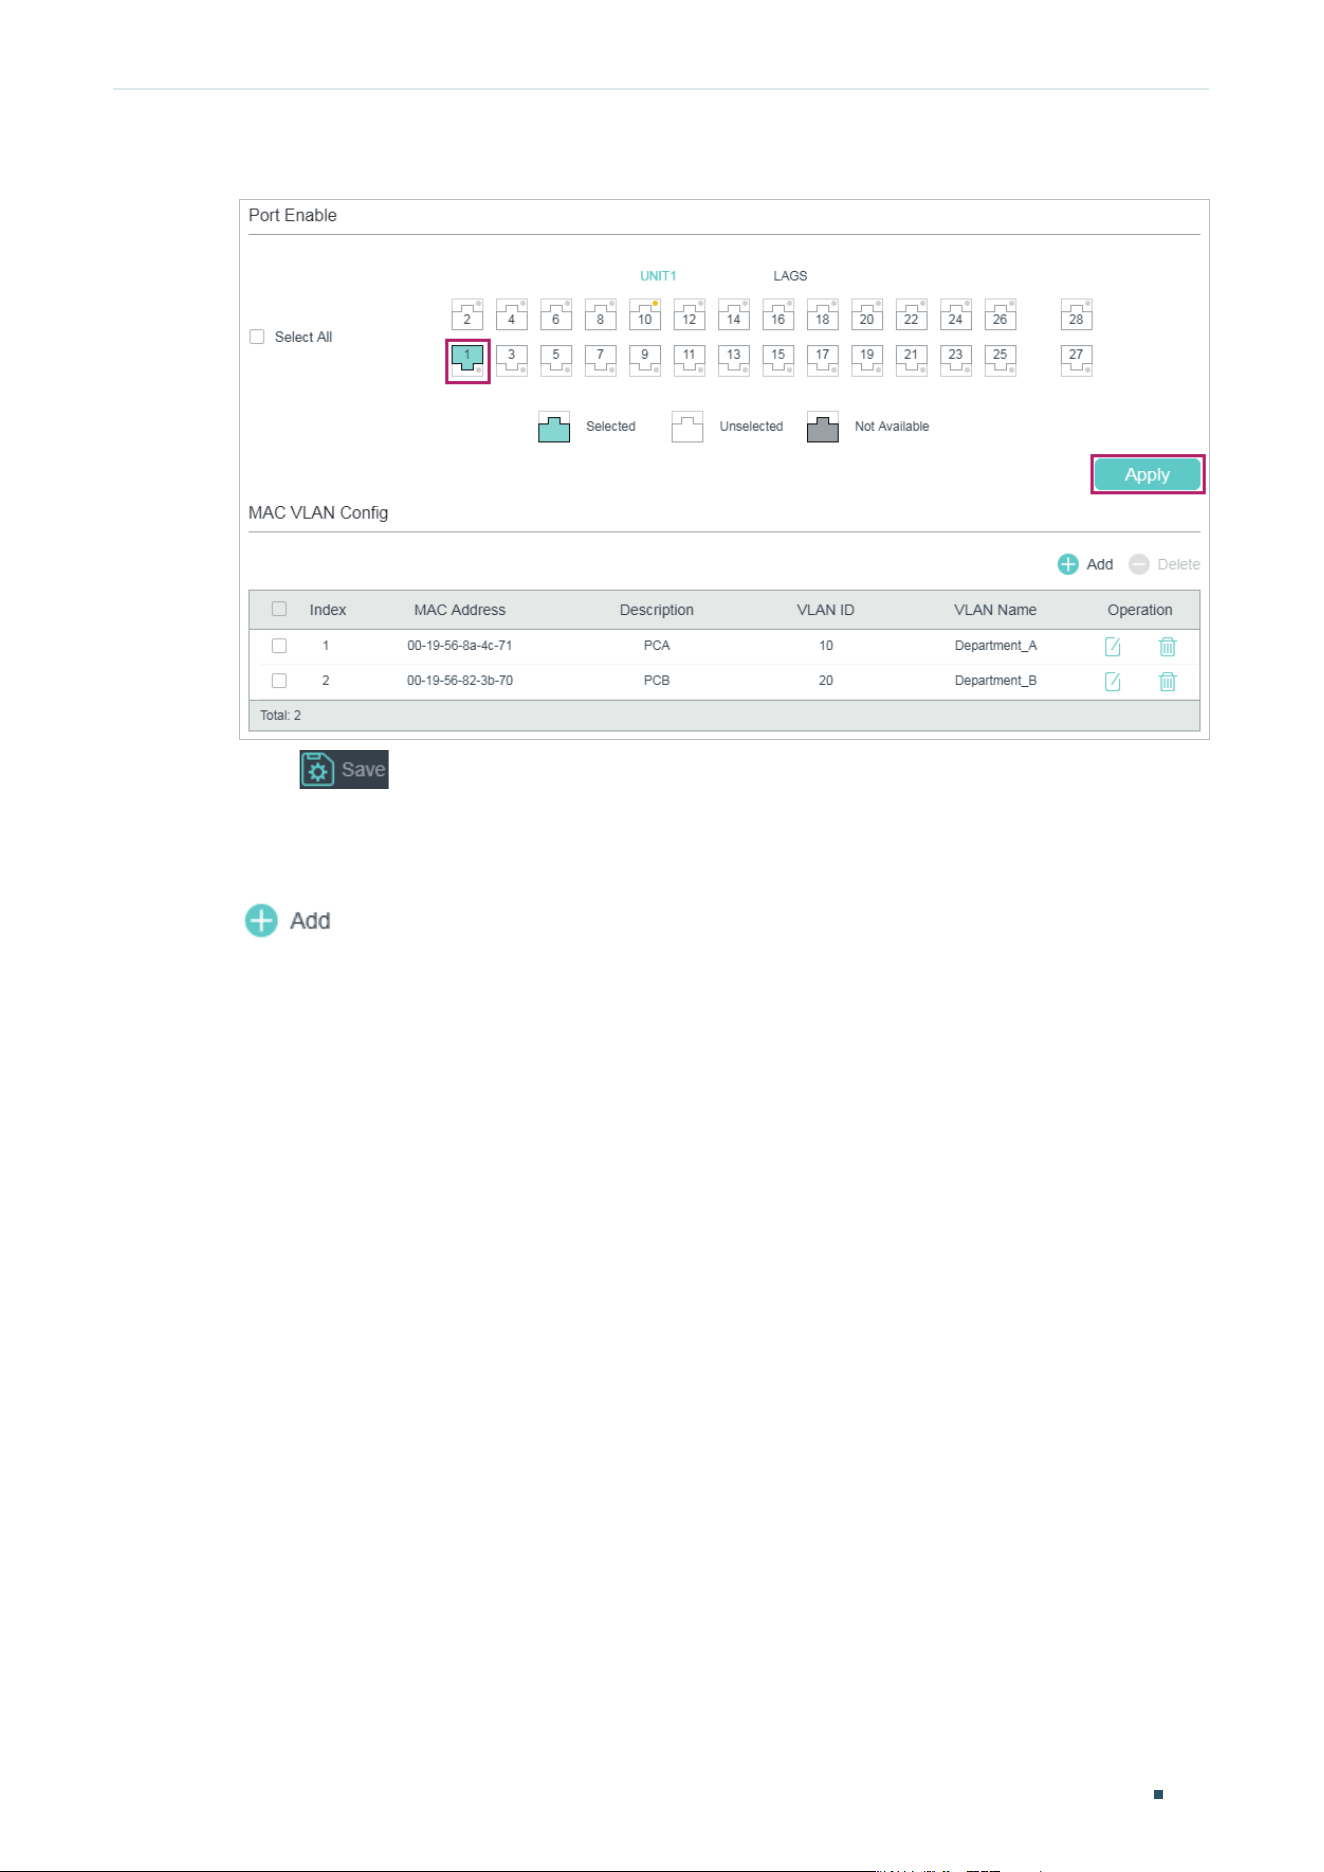Viewport: 1324px width, 1872px height.
Task: Select port 1 icon
Action: click(467, 360)
